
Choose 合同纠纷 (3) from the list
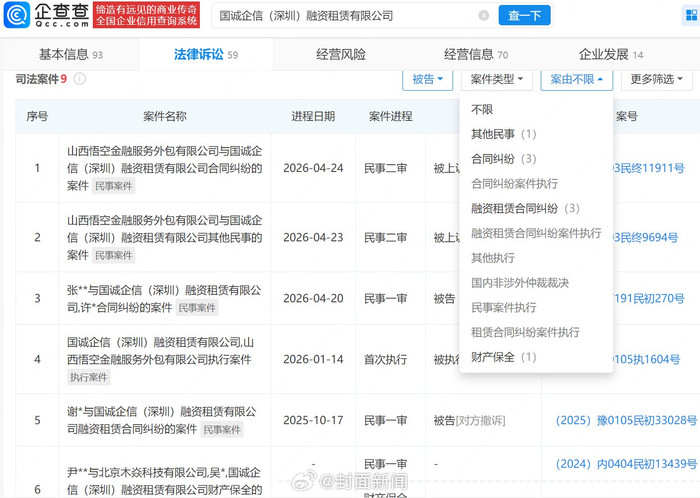coord(504,159)
